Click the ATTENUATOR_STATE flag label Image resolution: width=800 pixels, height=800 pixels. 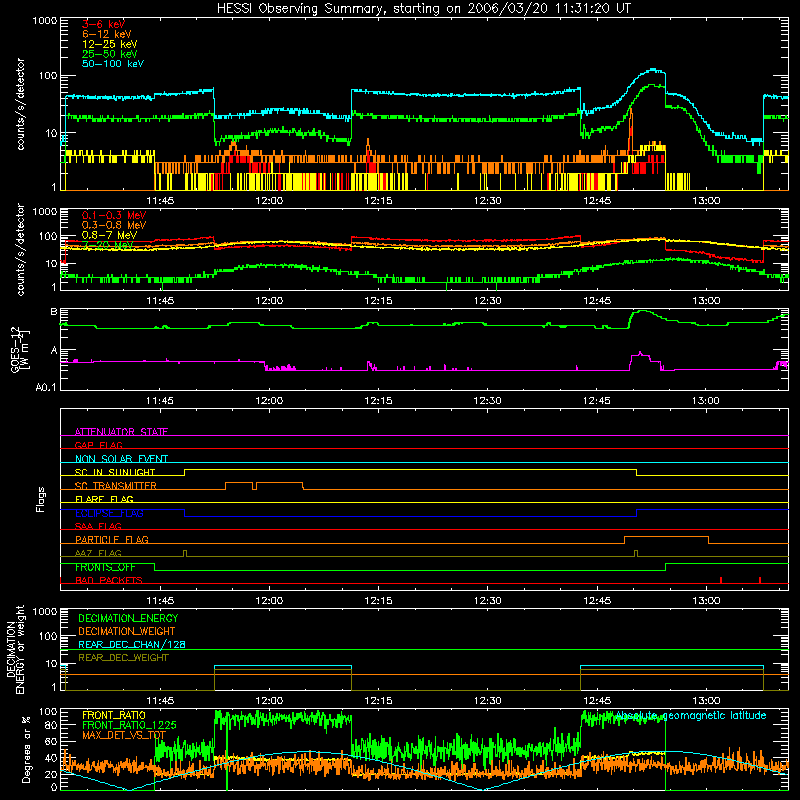click(121, 432)
